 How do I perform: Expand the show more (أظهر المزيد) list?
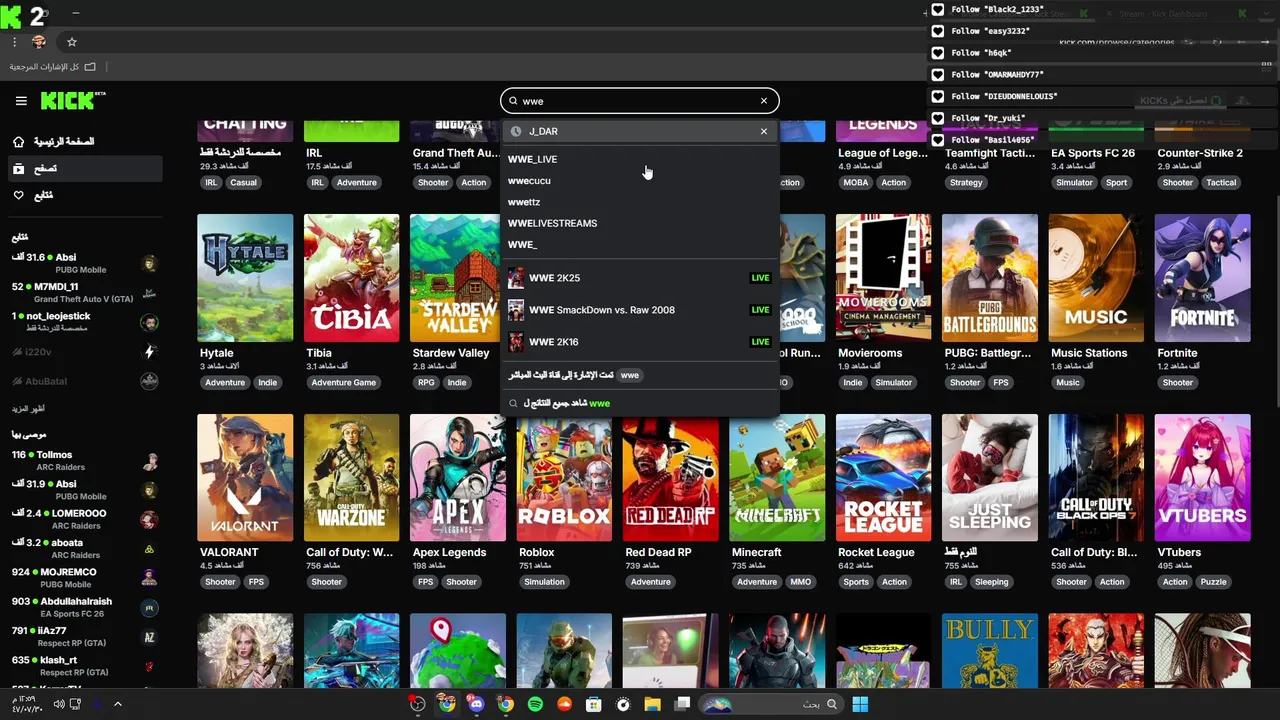(29, 409)
